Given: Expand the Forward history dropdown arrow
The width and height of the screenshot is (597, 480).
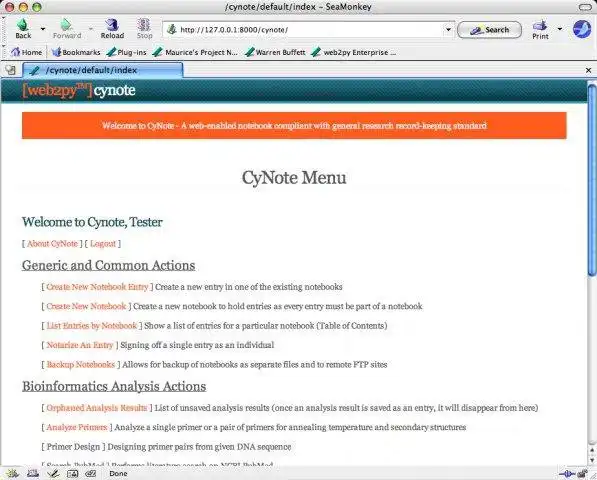Looking at the screenshot, I should tap(91, 29).
